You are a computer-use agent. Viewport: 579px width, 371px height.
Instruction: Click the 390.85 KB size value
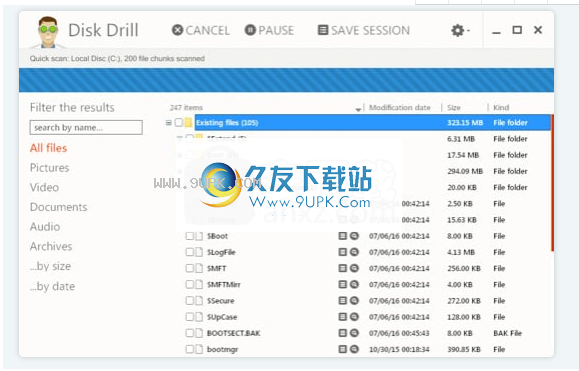464,349
